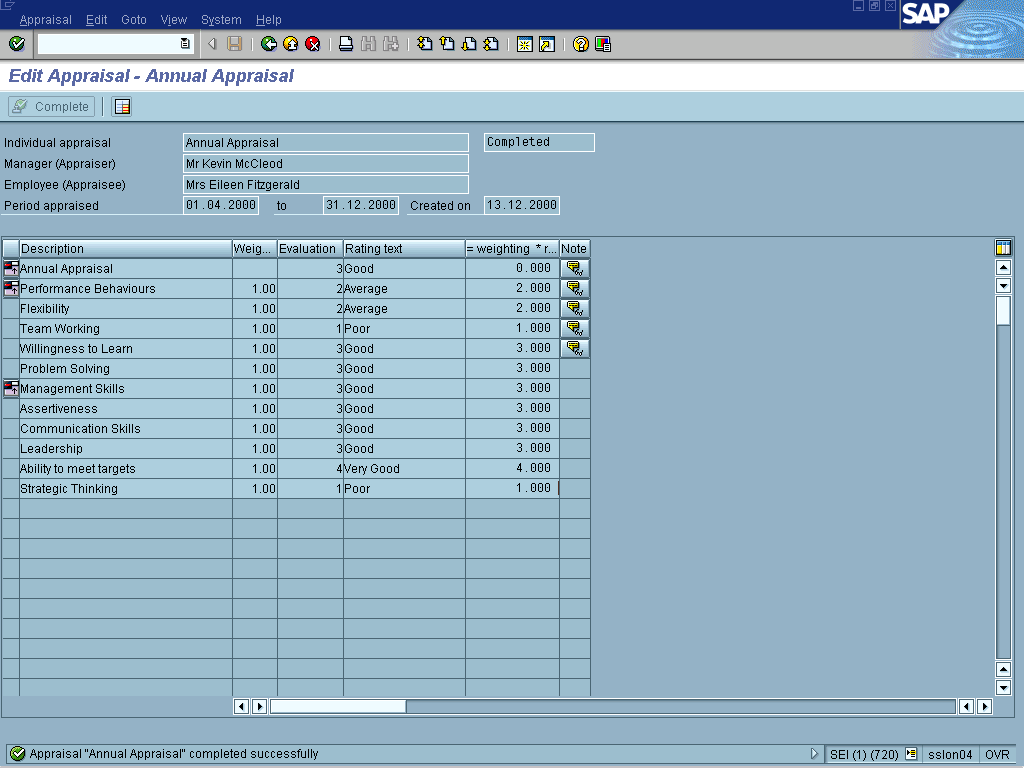Click the Very Good rating text cell

[404, 468]
